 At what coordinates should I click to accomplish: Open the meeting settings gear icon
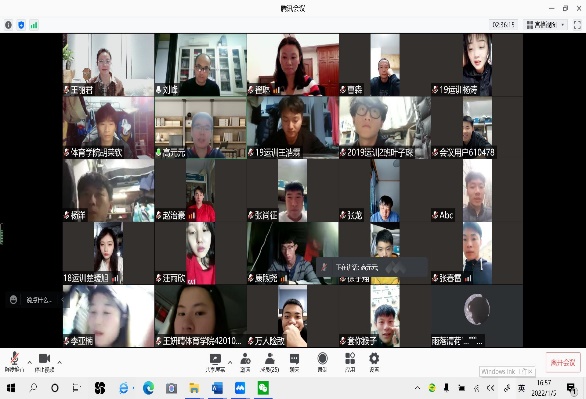coord(374,362)
